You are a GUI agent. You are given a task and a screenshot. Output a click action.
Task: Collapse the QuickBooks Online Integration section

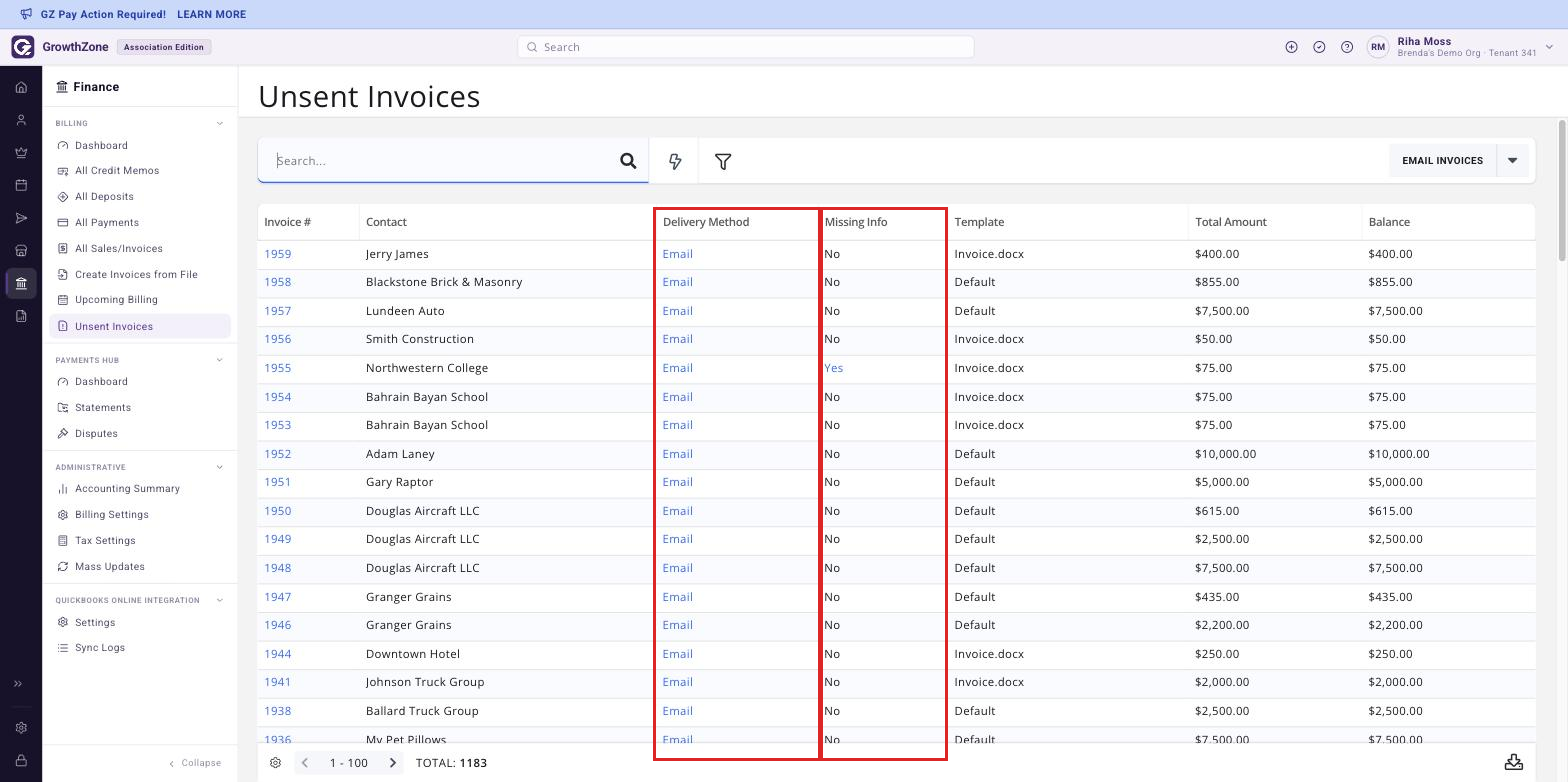point(220,601)
